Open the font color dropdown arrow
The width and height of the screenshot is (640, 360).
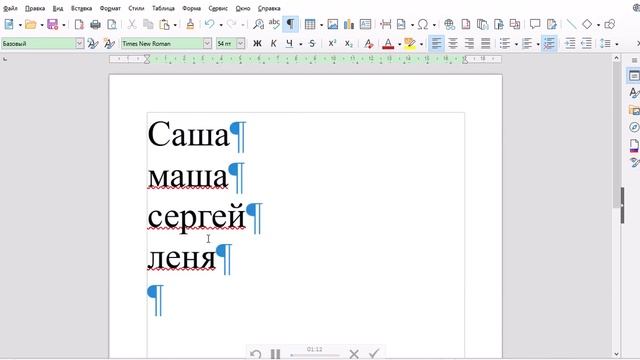click(x=399, y=44)
